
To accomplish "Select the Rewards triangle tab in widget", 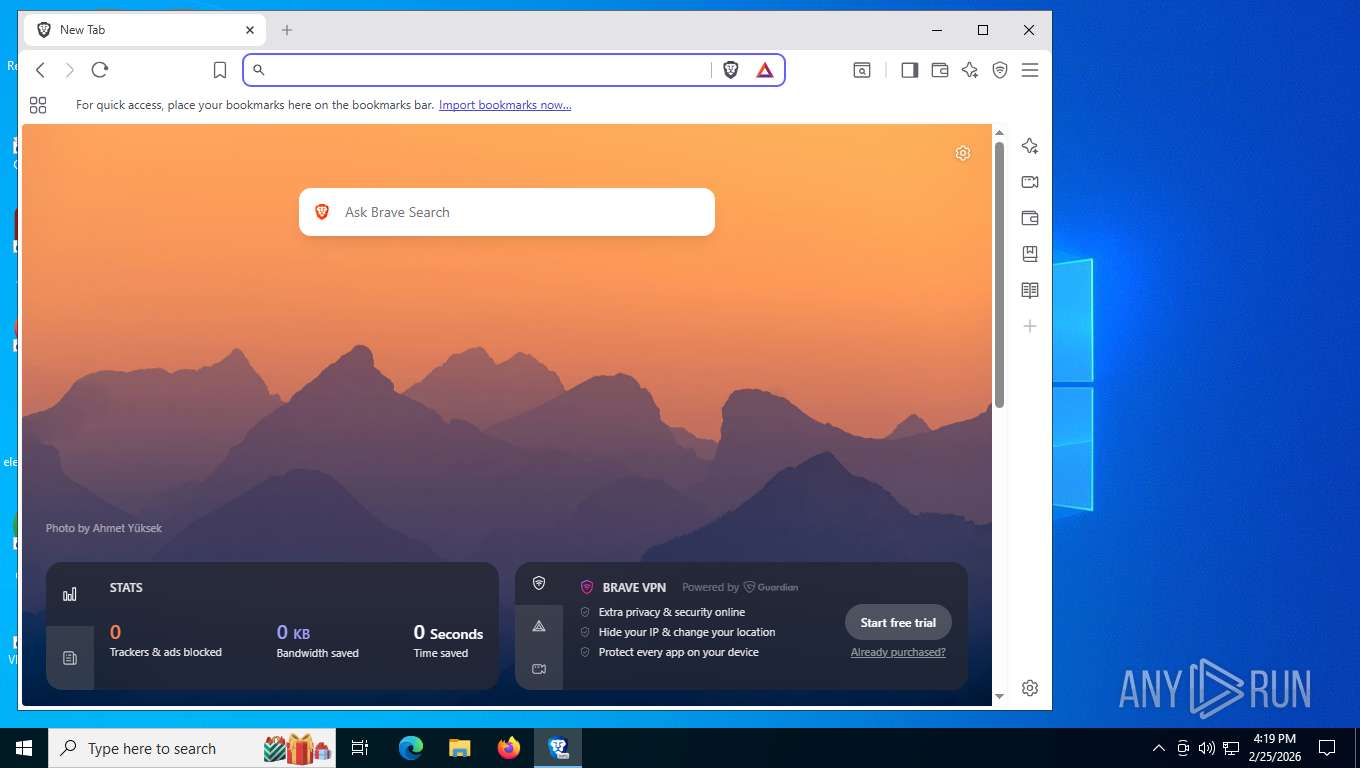I will 539,626.
